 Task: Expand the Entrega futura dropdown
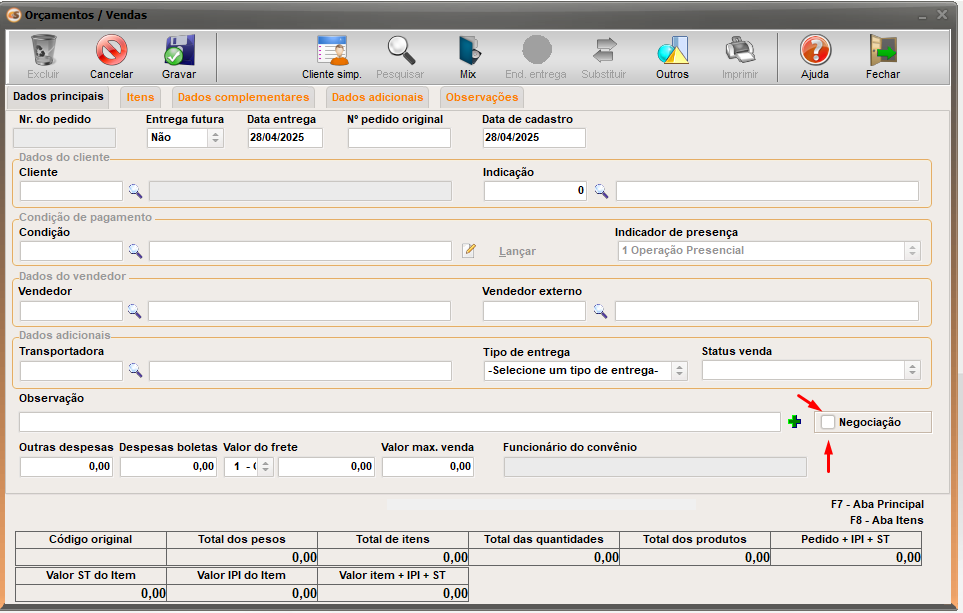[x=215, y=138]
